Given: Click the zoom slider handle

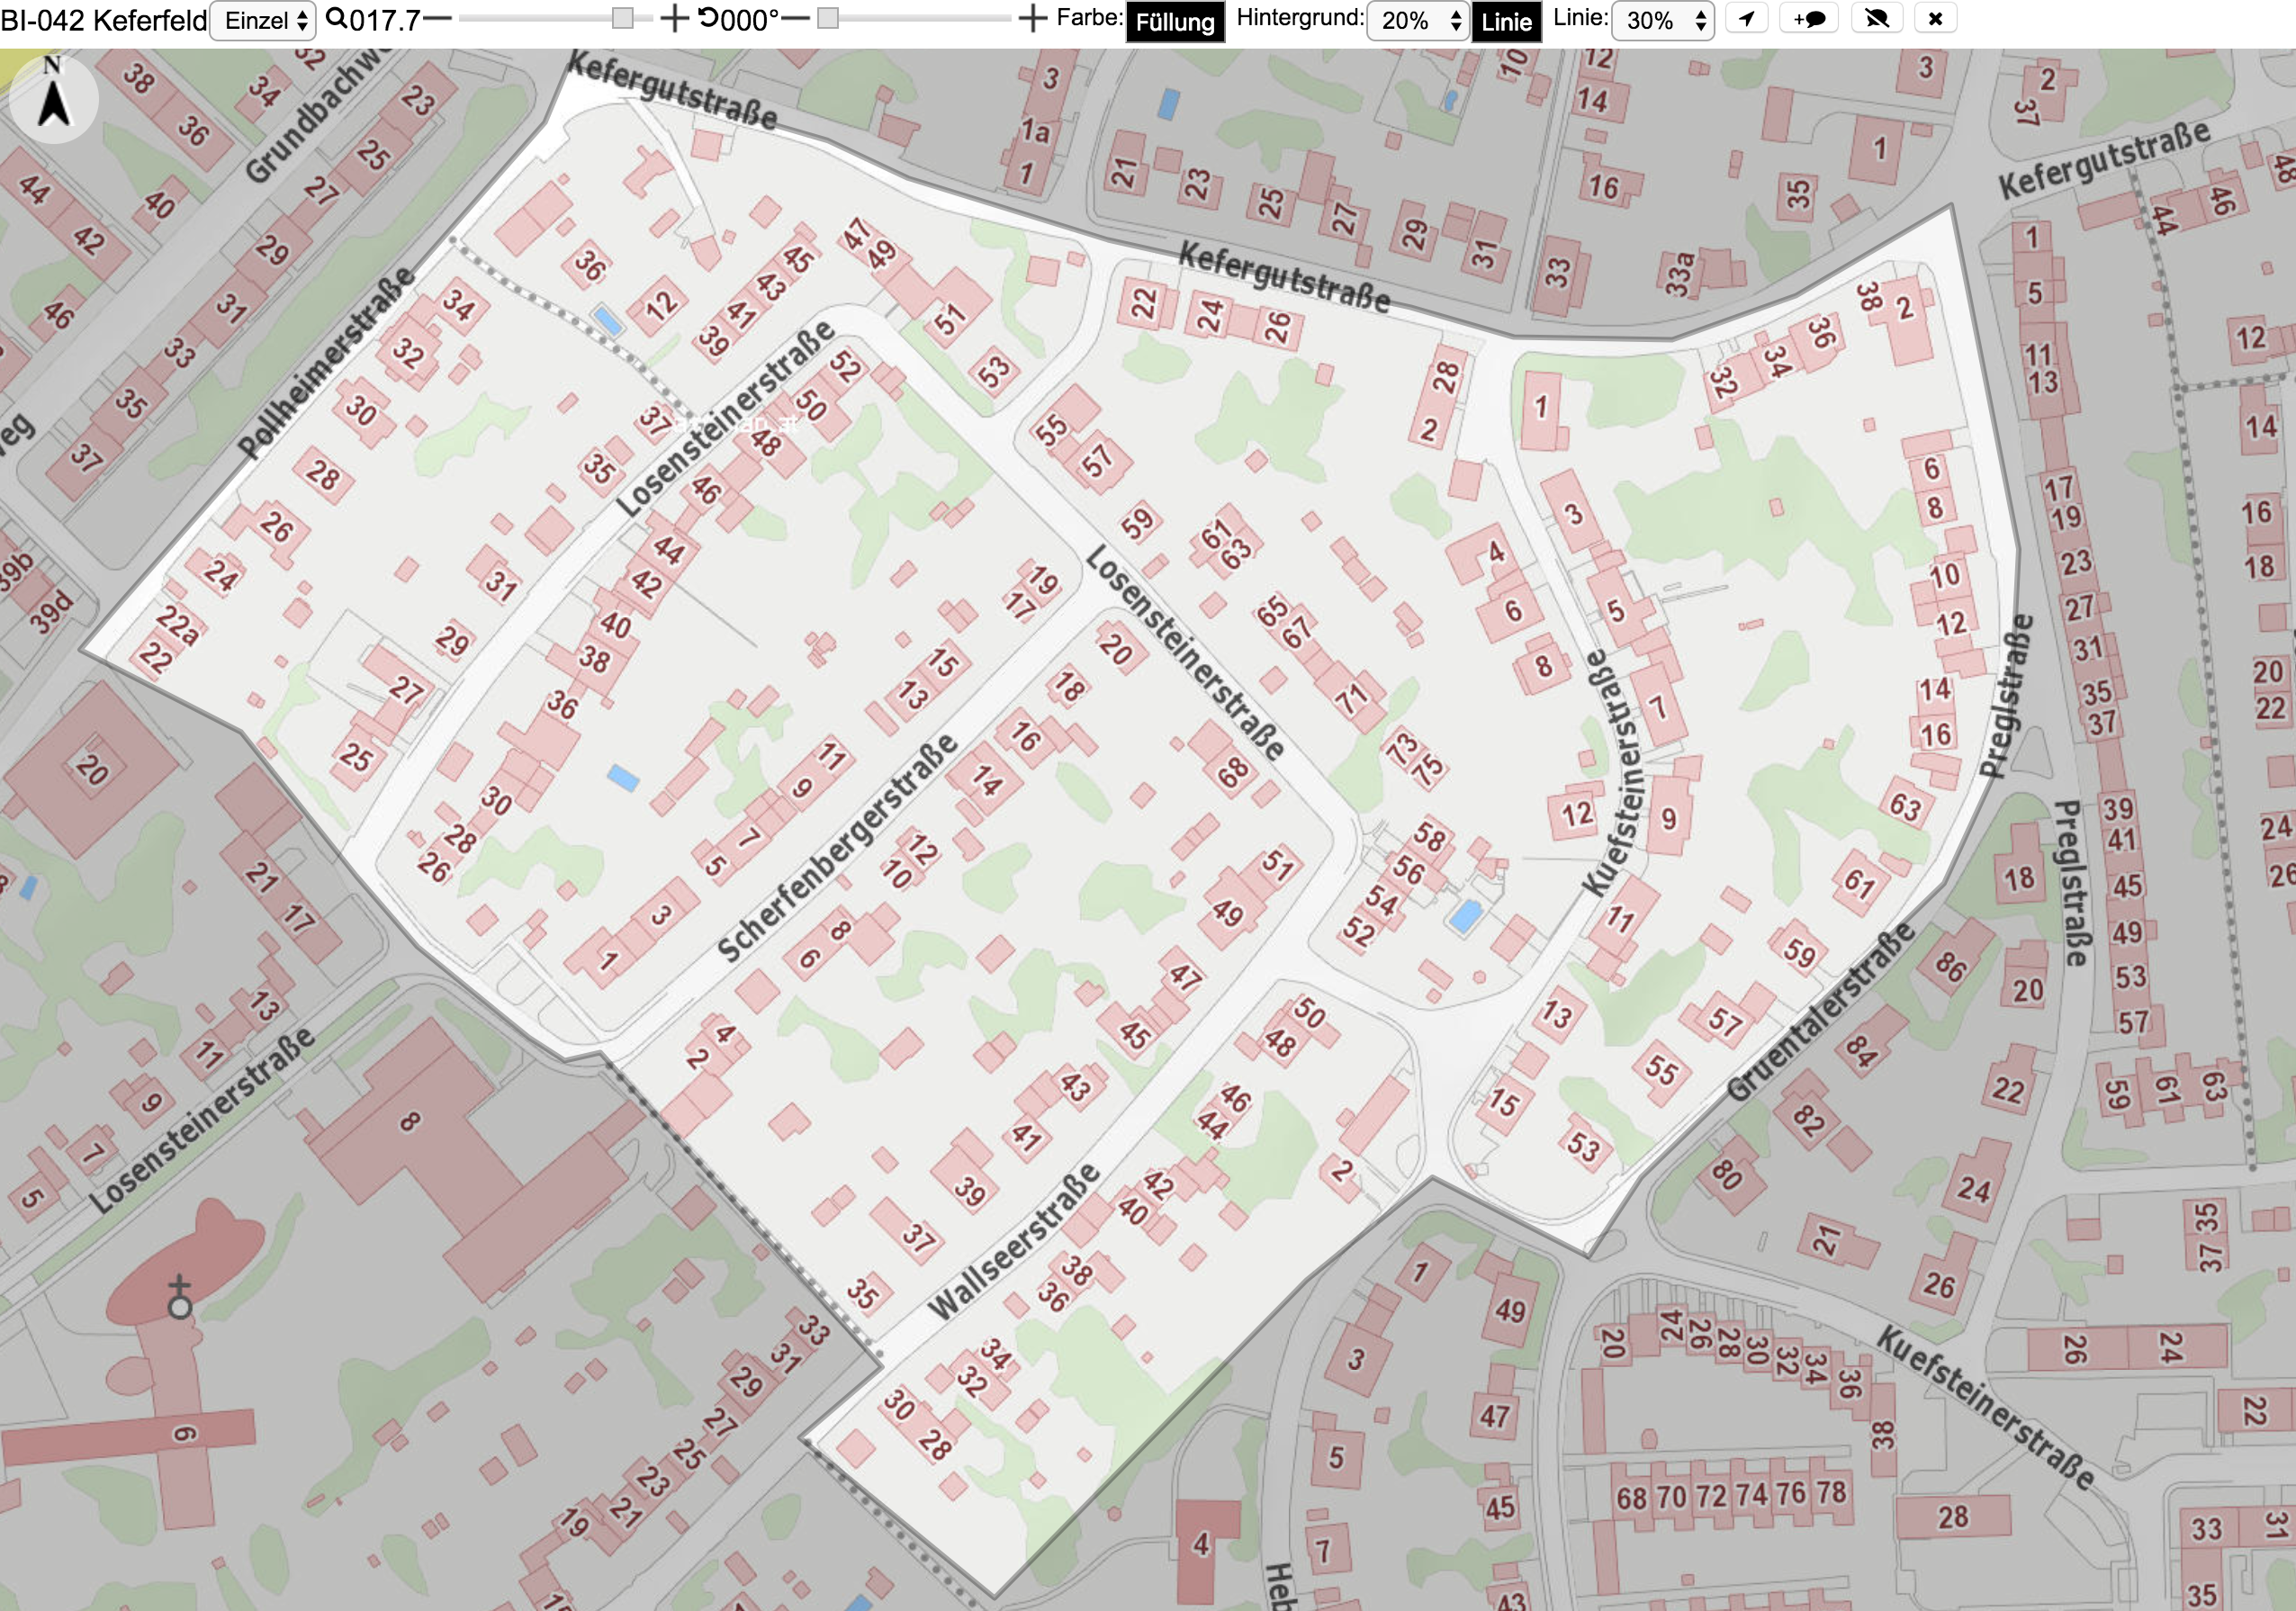Looking at the screenshot, I should tap(622, 19).
